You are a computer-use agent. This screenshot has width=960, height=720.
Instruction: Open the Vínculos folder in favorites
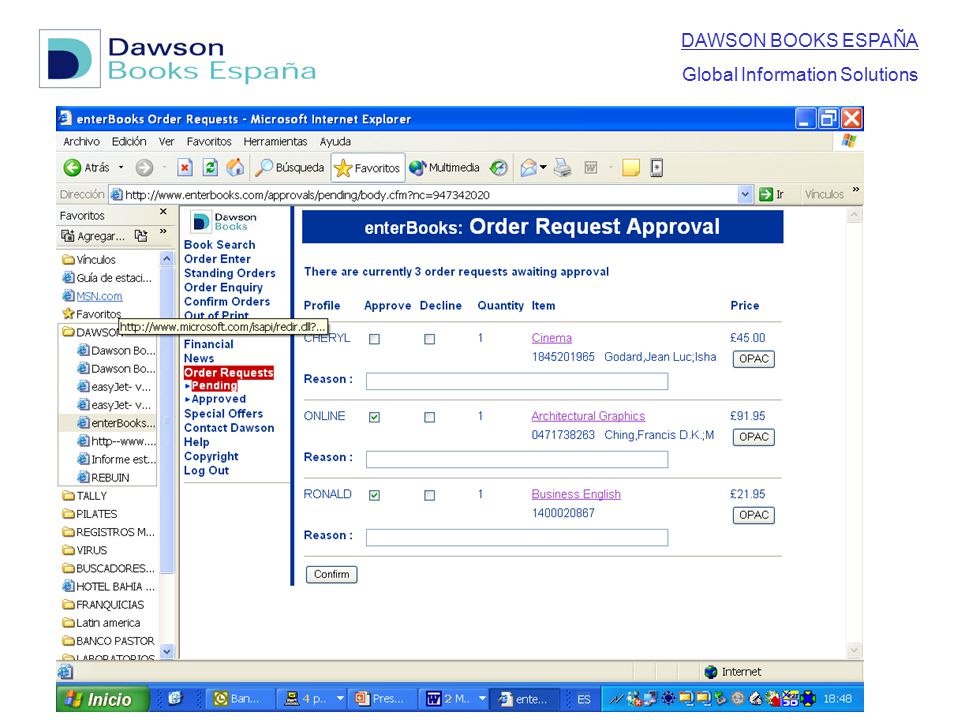89,260
